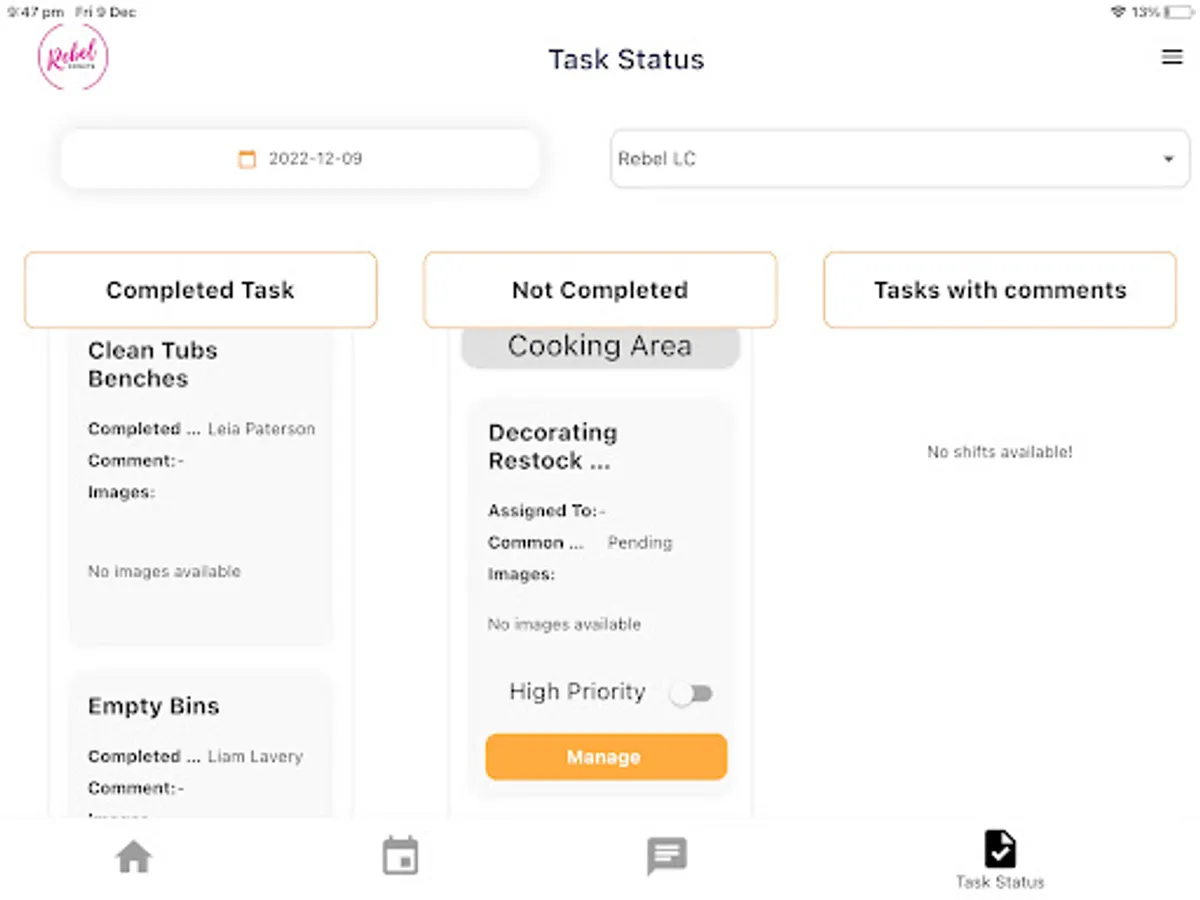Open the hamburger menu icon

(x=1172, y=57)
